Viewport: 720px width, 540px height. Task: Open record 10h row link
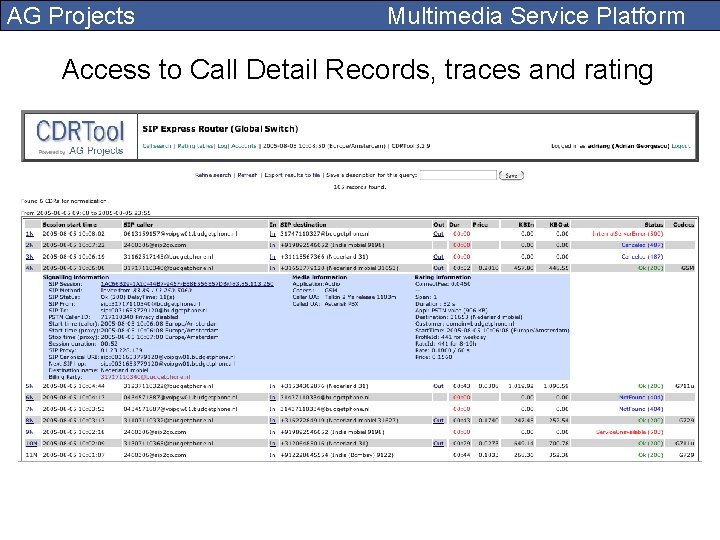(31, 444)
